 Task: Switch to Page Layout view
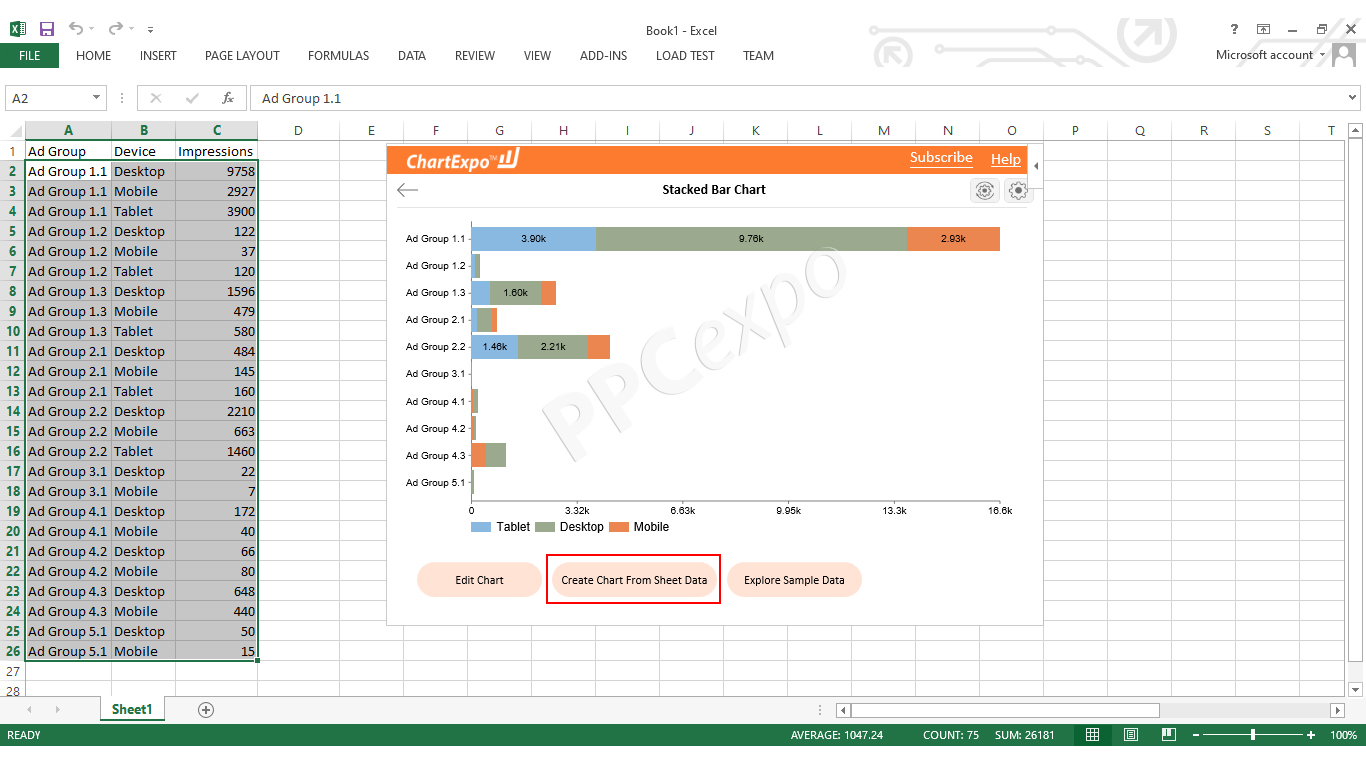tap(1130, 734)
